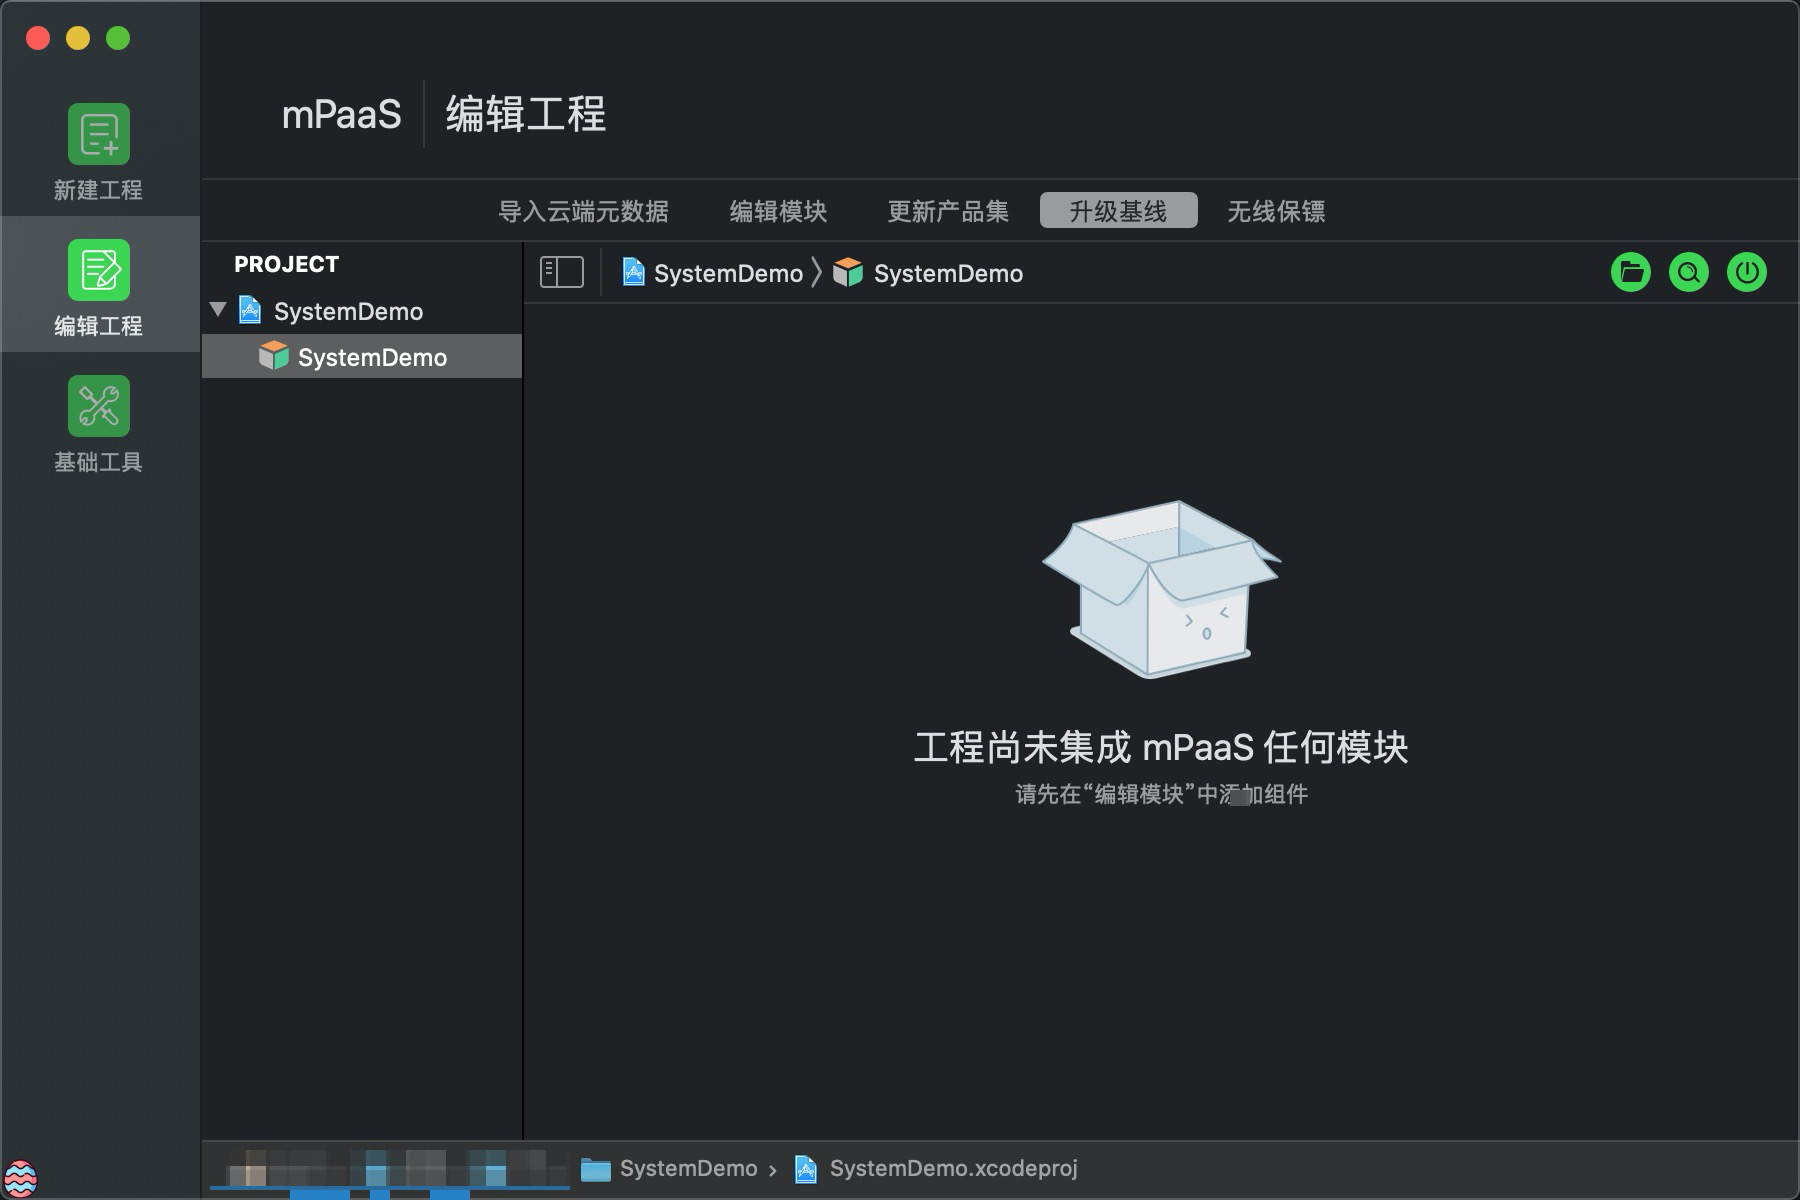Click SystemDemo project in breadcrumb bar
1800x1200 pixels.
coord(713,273)
